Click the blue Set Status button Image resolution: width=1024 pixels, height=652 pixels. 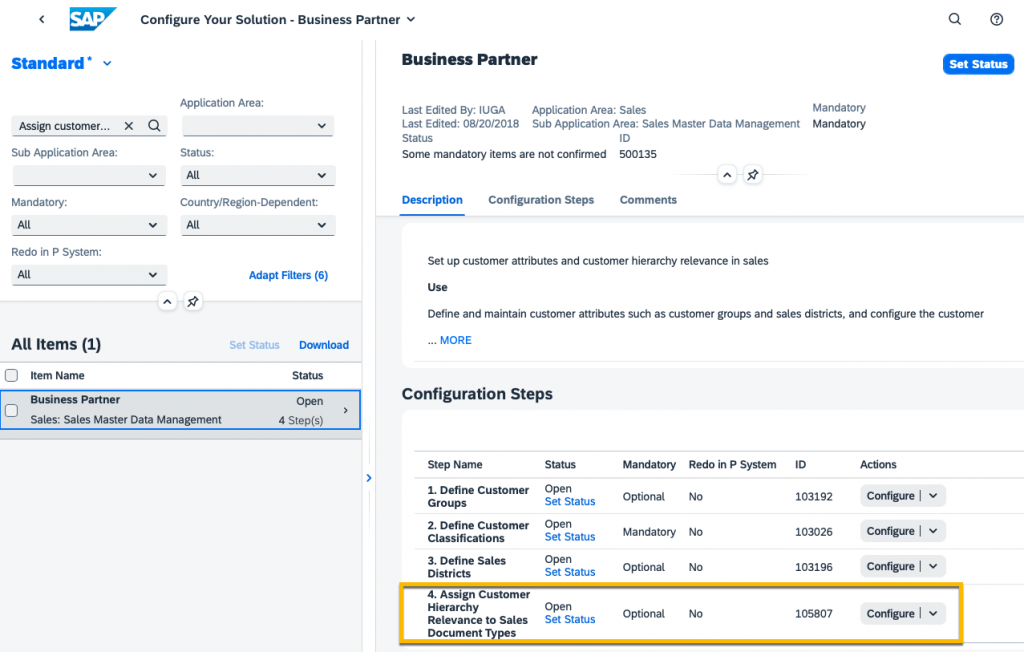click(978, 64)
